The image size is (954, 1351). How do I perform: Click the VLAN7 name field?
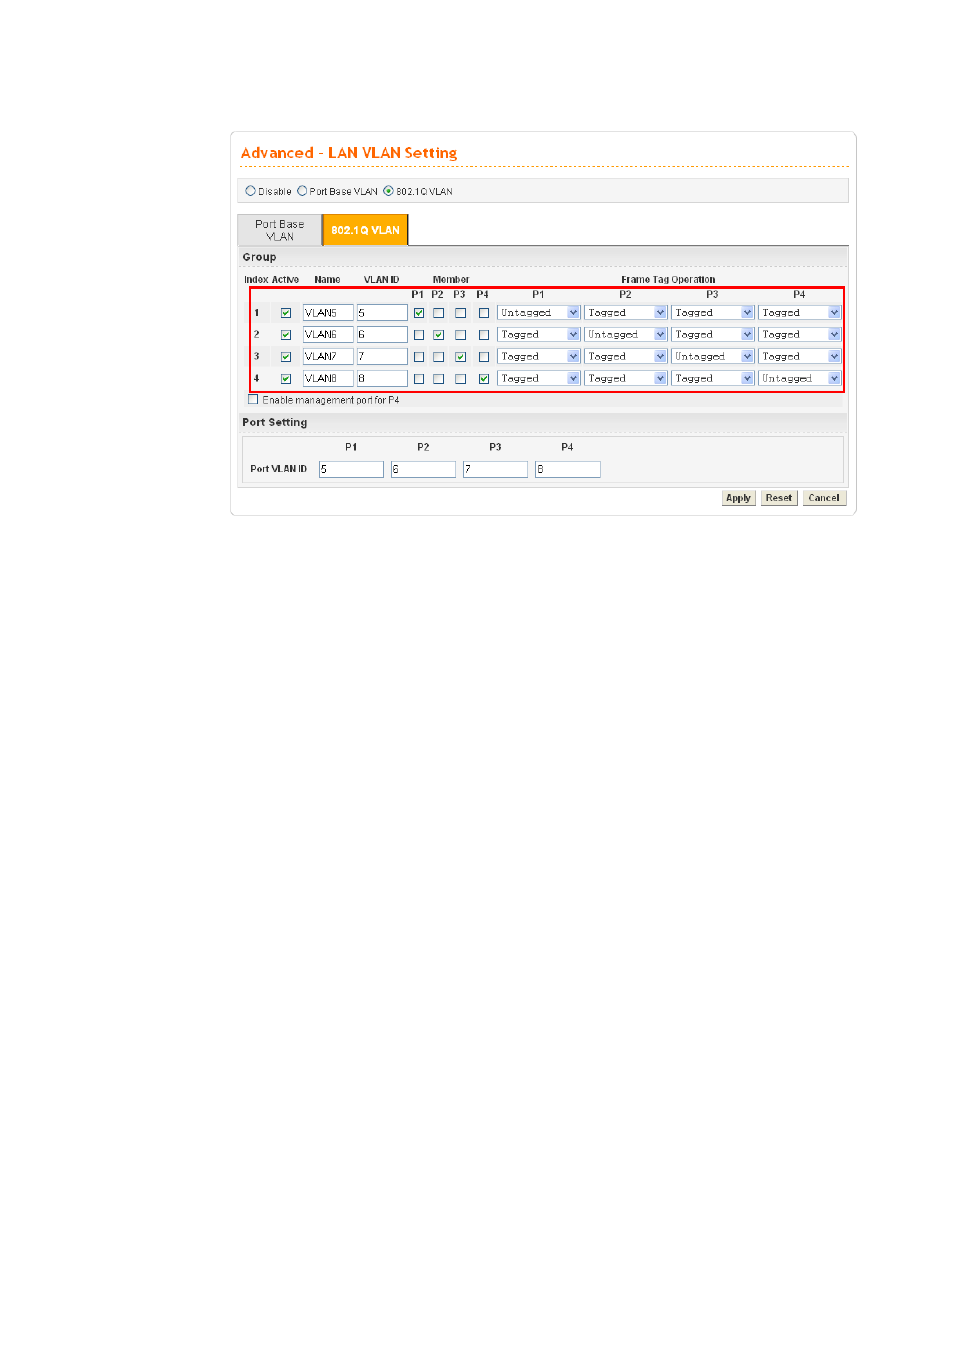[328, 357]
